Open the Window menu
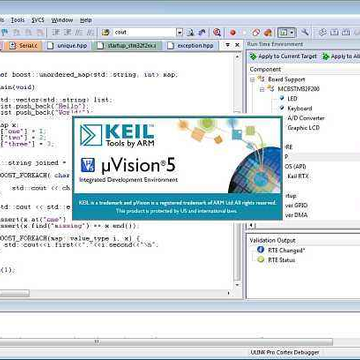Screen dimensions: 360x360 62,20
